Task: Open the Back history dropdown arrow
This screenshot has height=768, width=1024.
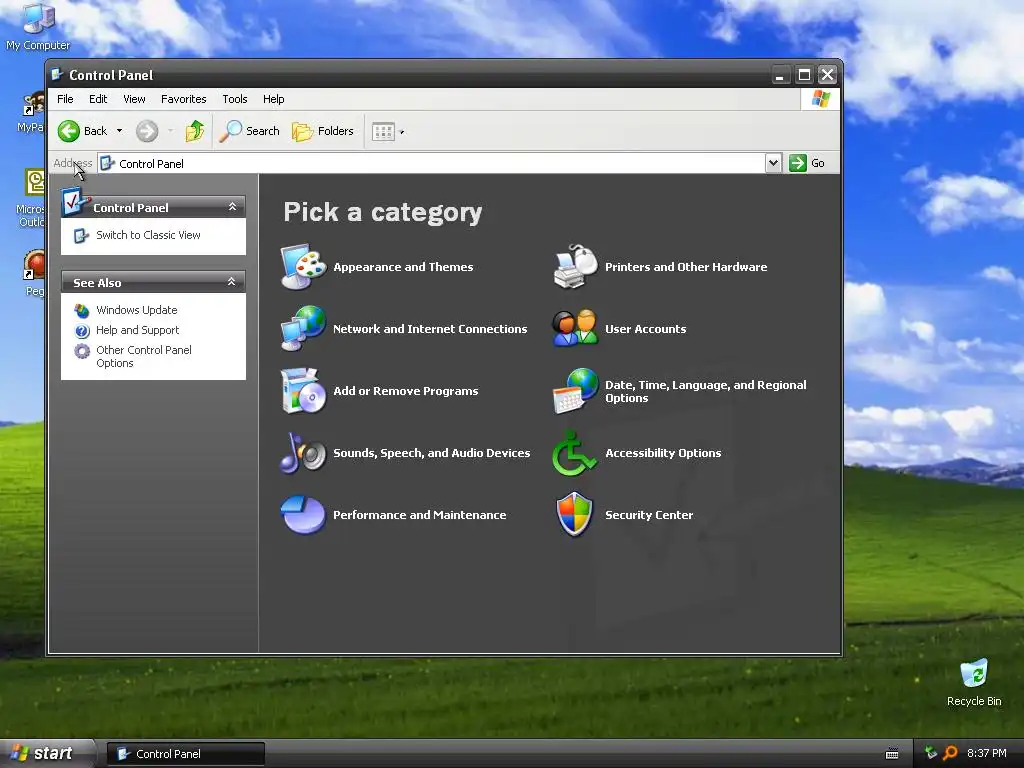Action: (x=120, y=131)
